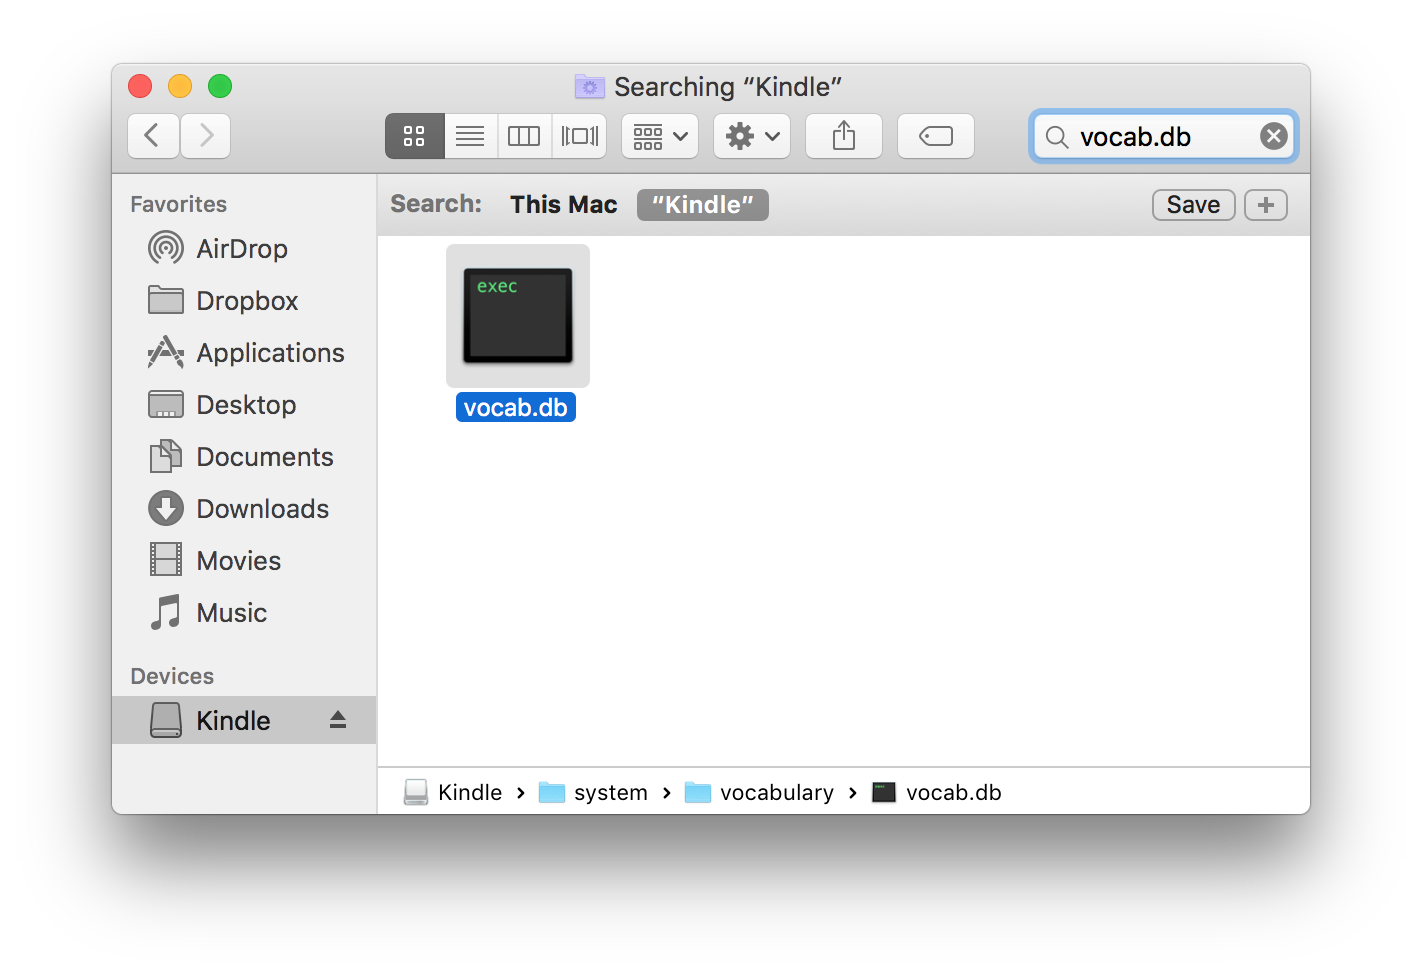Viewport: 1422px width, 974px height.
Task: Switch to Cover Flow view
Action: [x=579, y=136]
